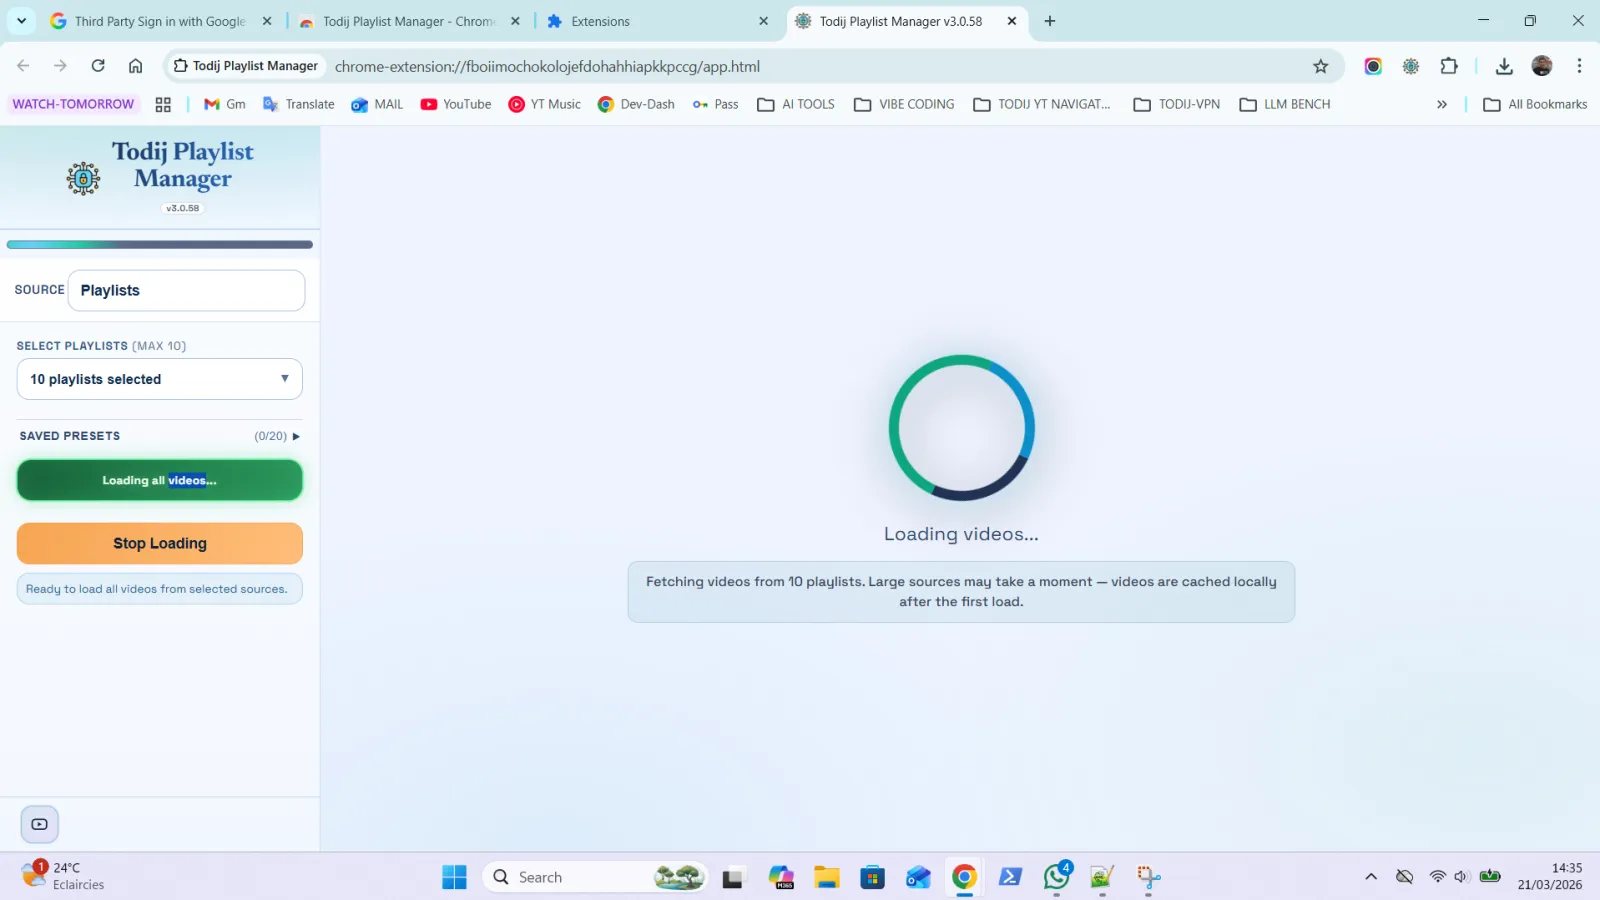Open the VIBE CODING bookmark folder

click(x=904, y=104)
